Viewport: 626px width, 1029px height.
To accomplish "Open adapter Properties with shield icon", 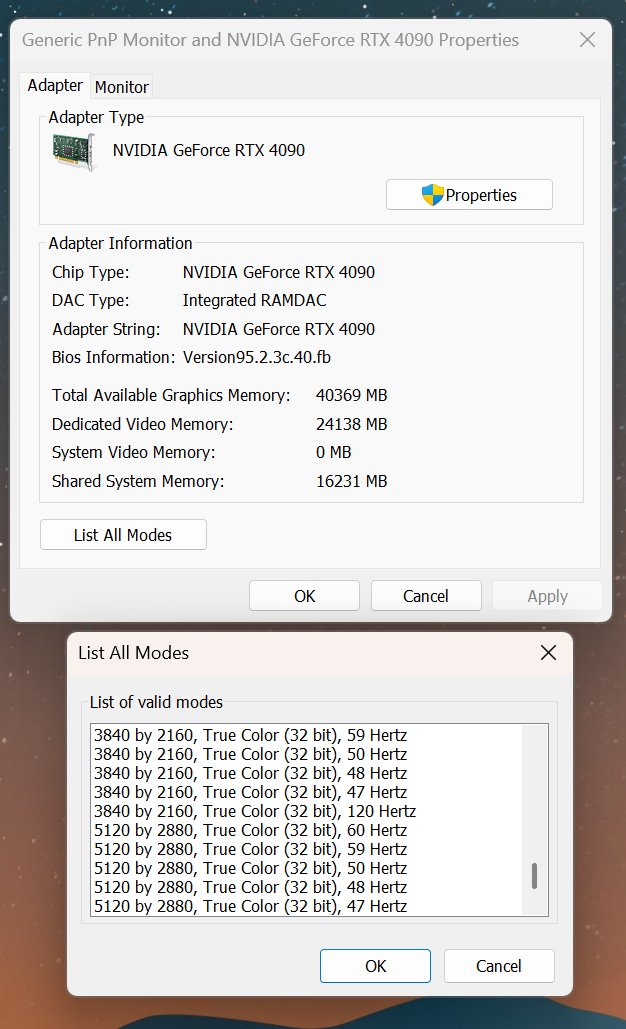I will pos(469,195).
